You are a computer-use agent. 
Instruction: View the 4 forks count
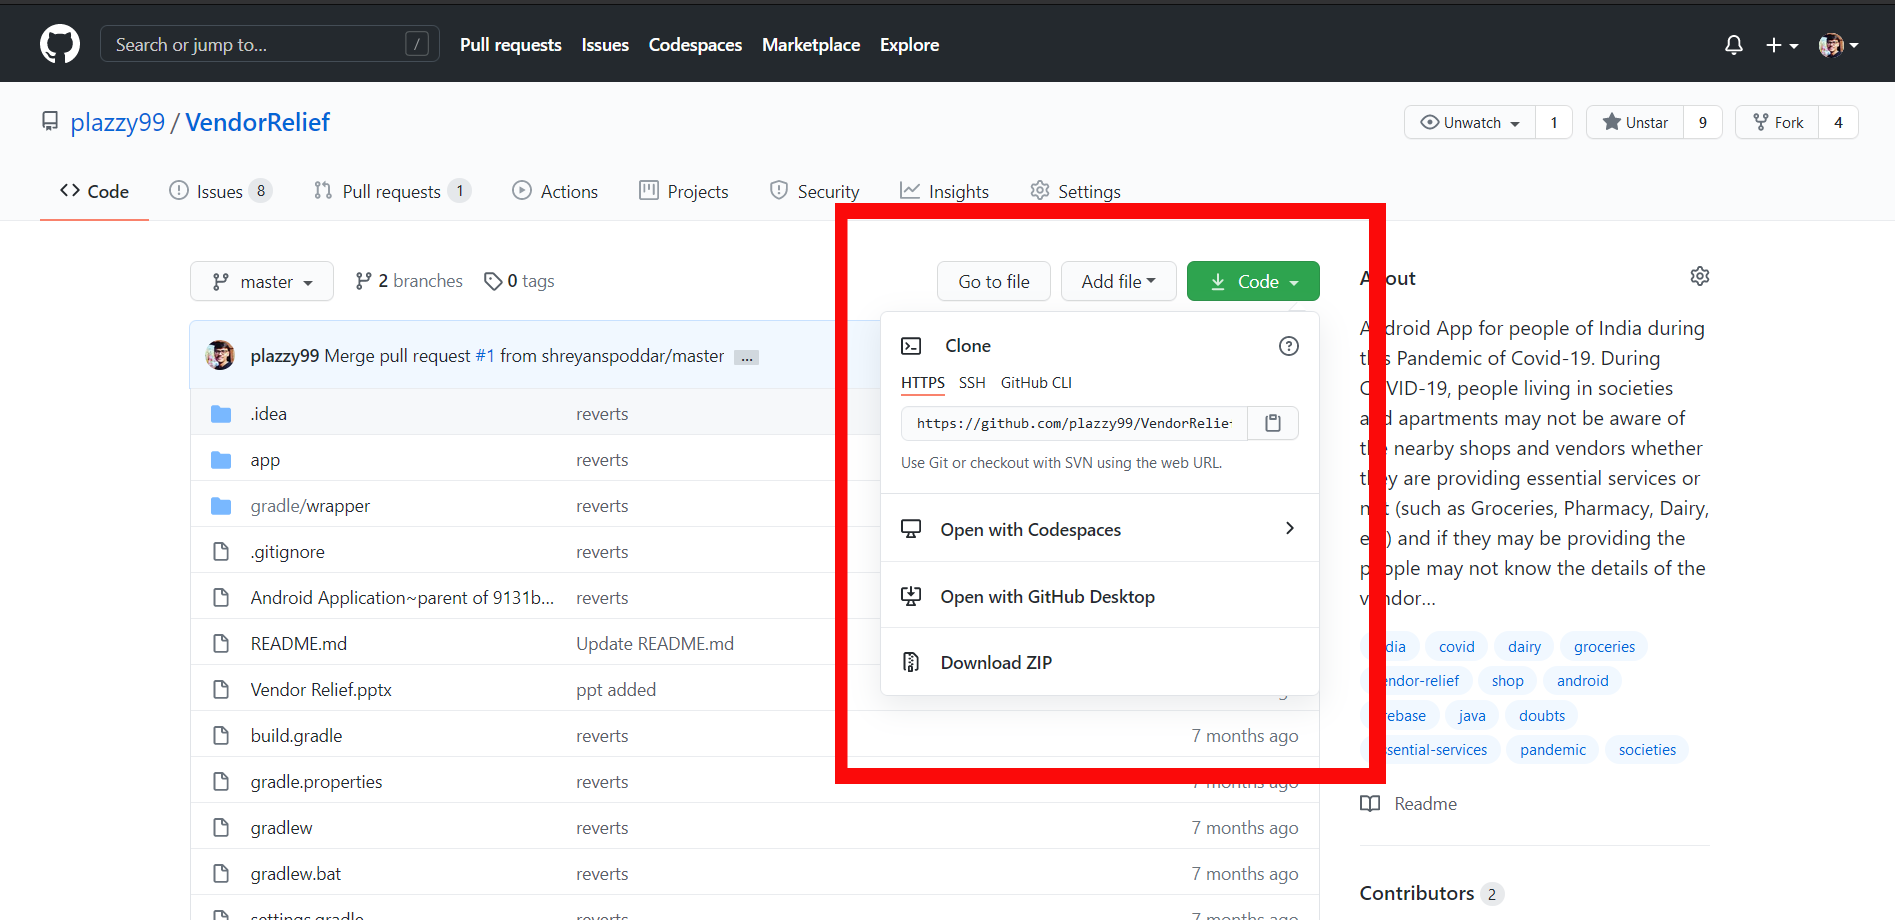coord(1838,122)
